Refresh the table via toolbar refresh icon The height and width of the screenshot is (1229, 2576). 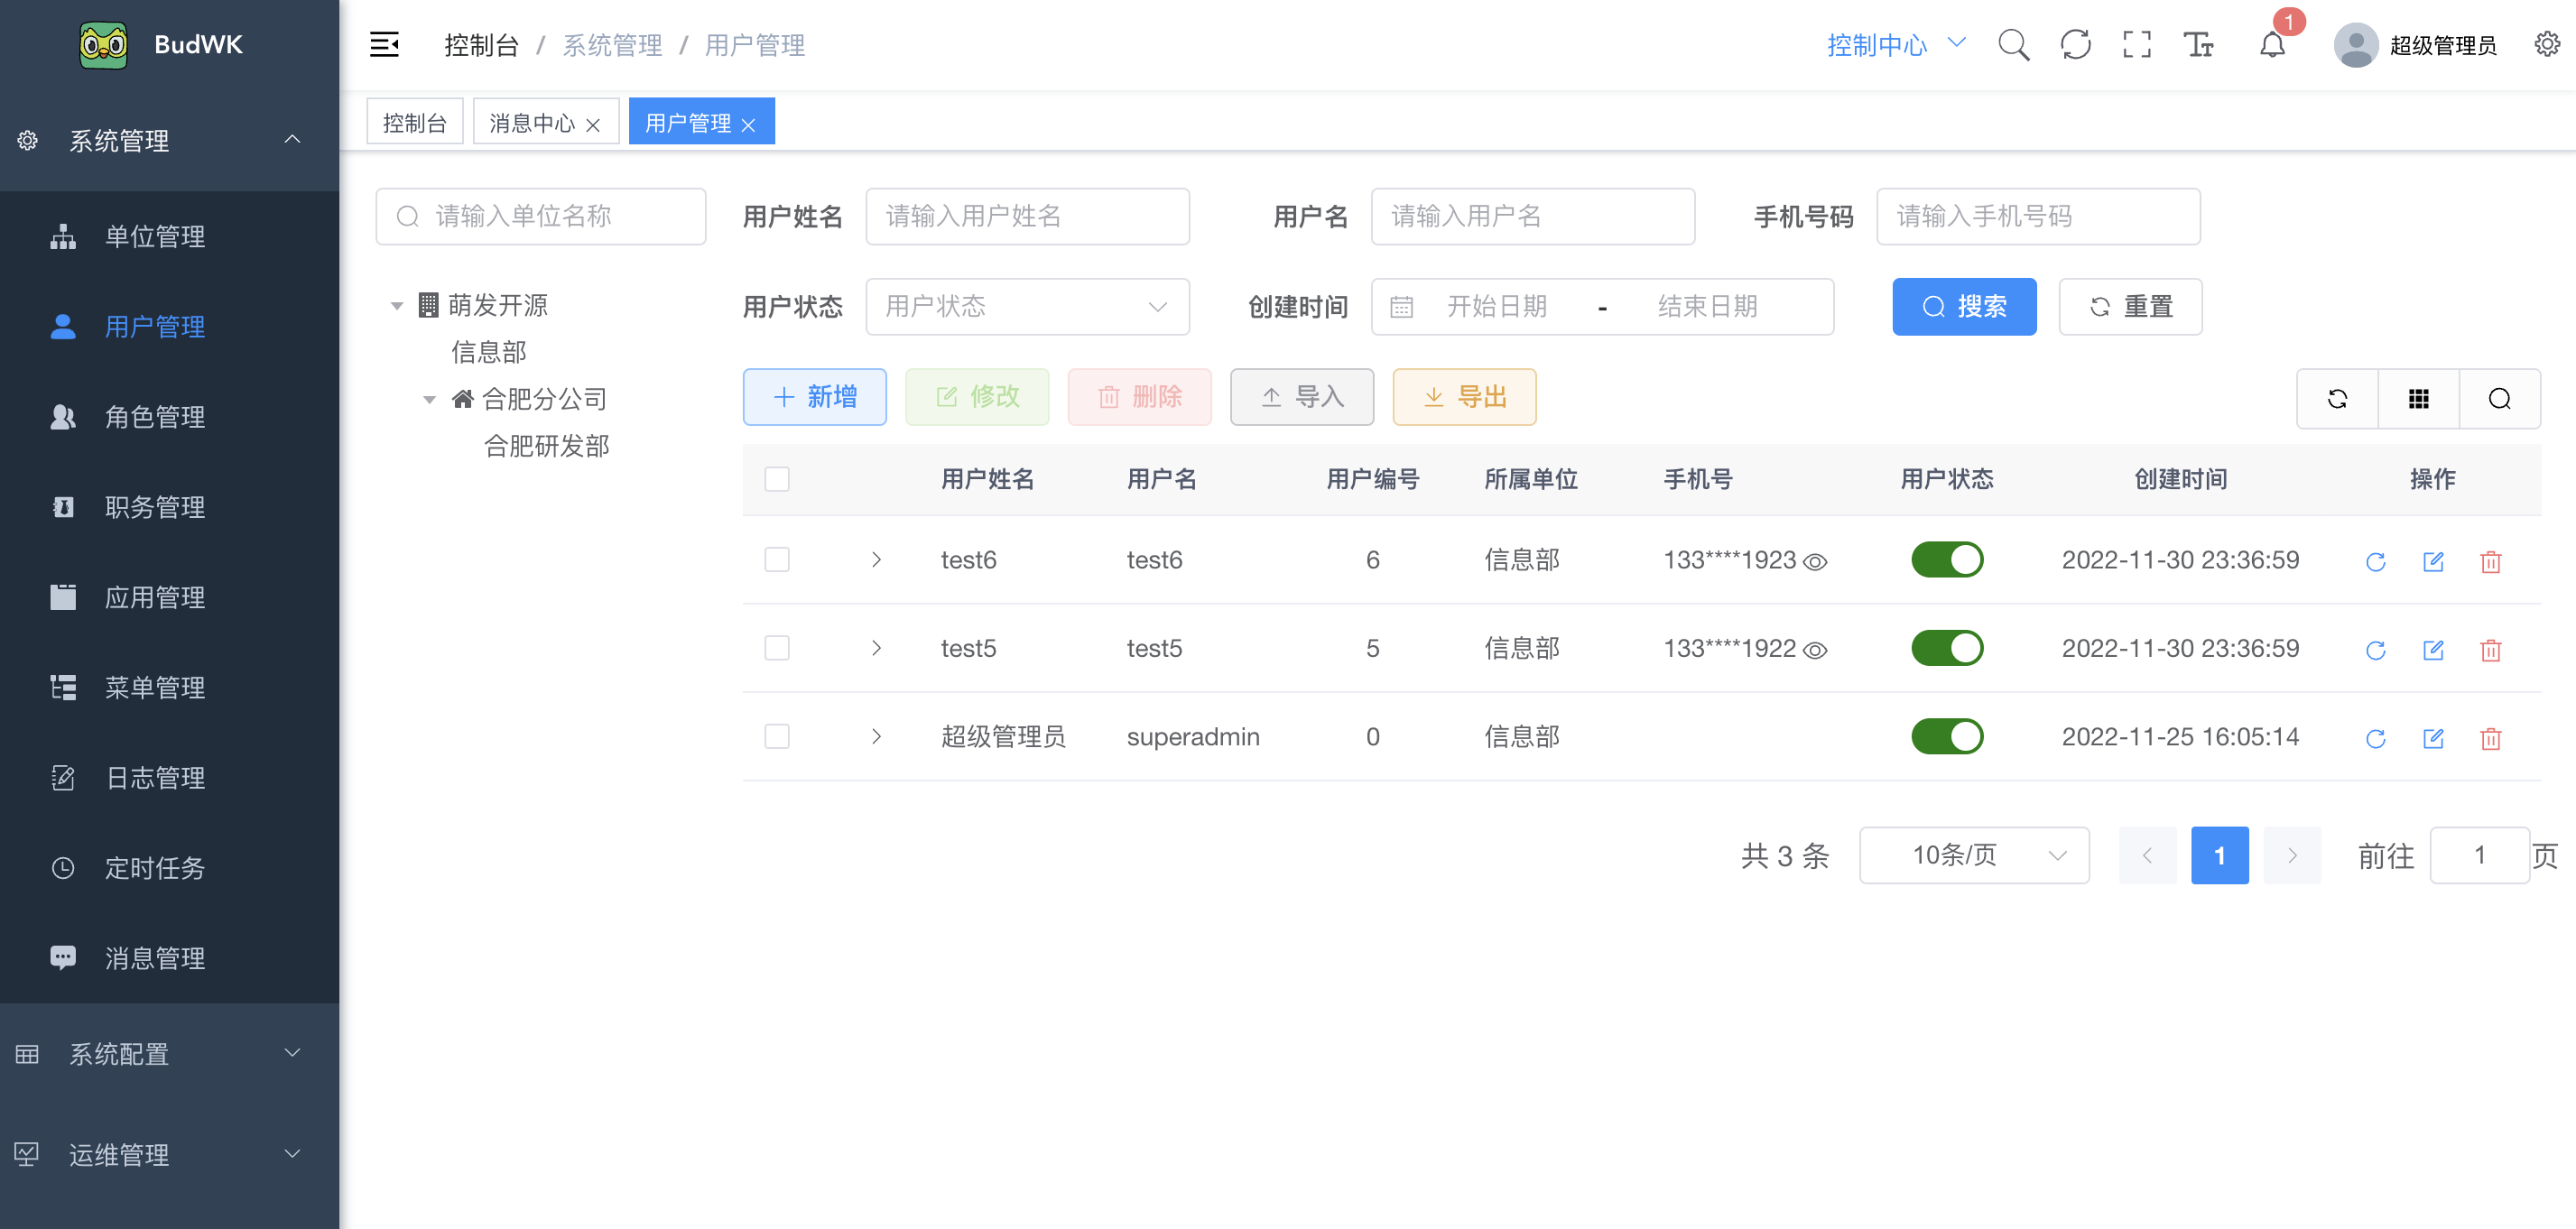[x=2337, y=399]
